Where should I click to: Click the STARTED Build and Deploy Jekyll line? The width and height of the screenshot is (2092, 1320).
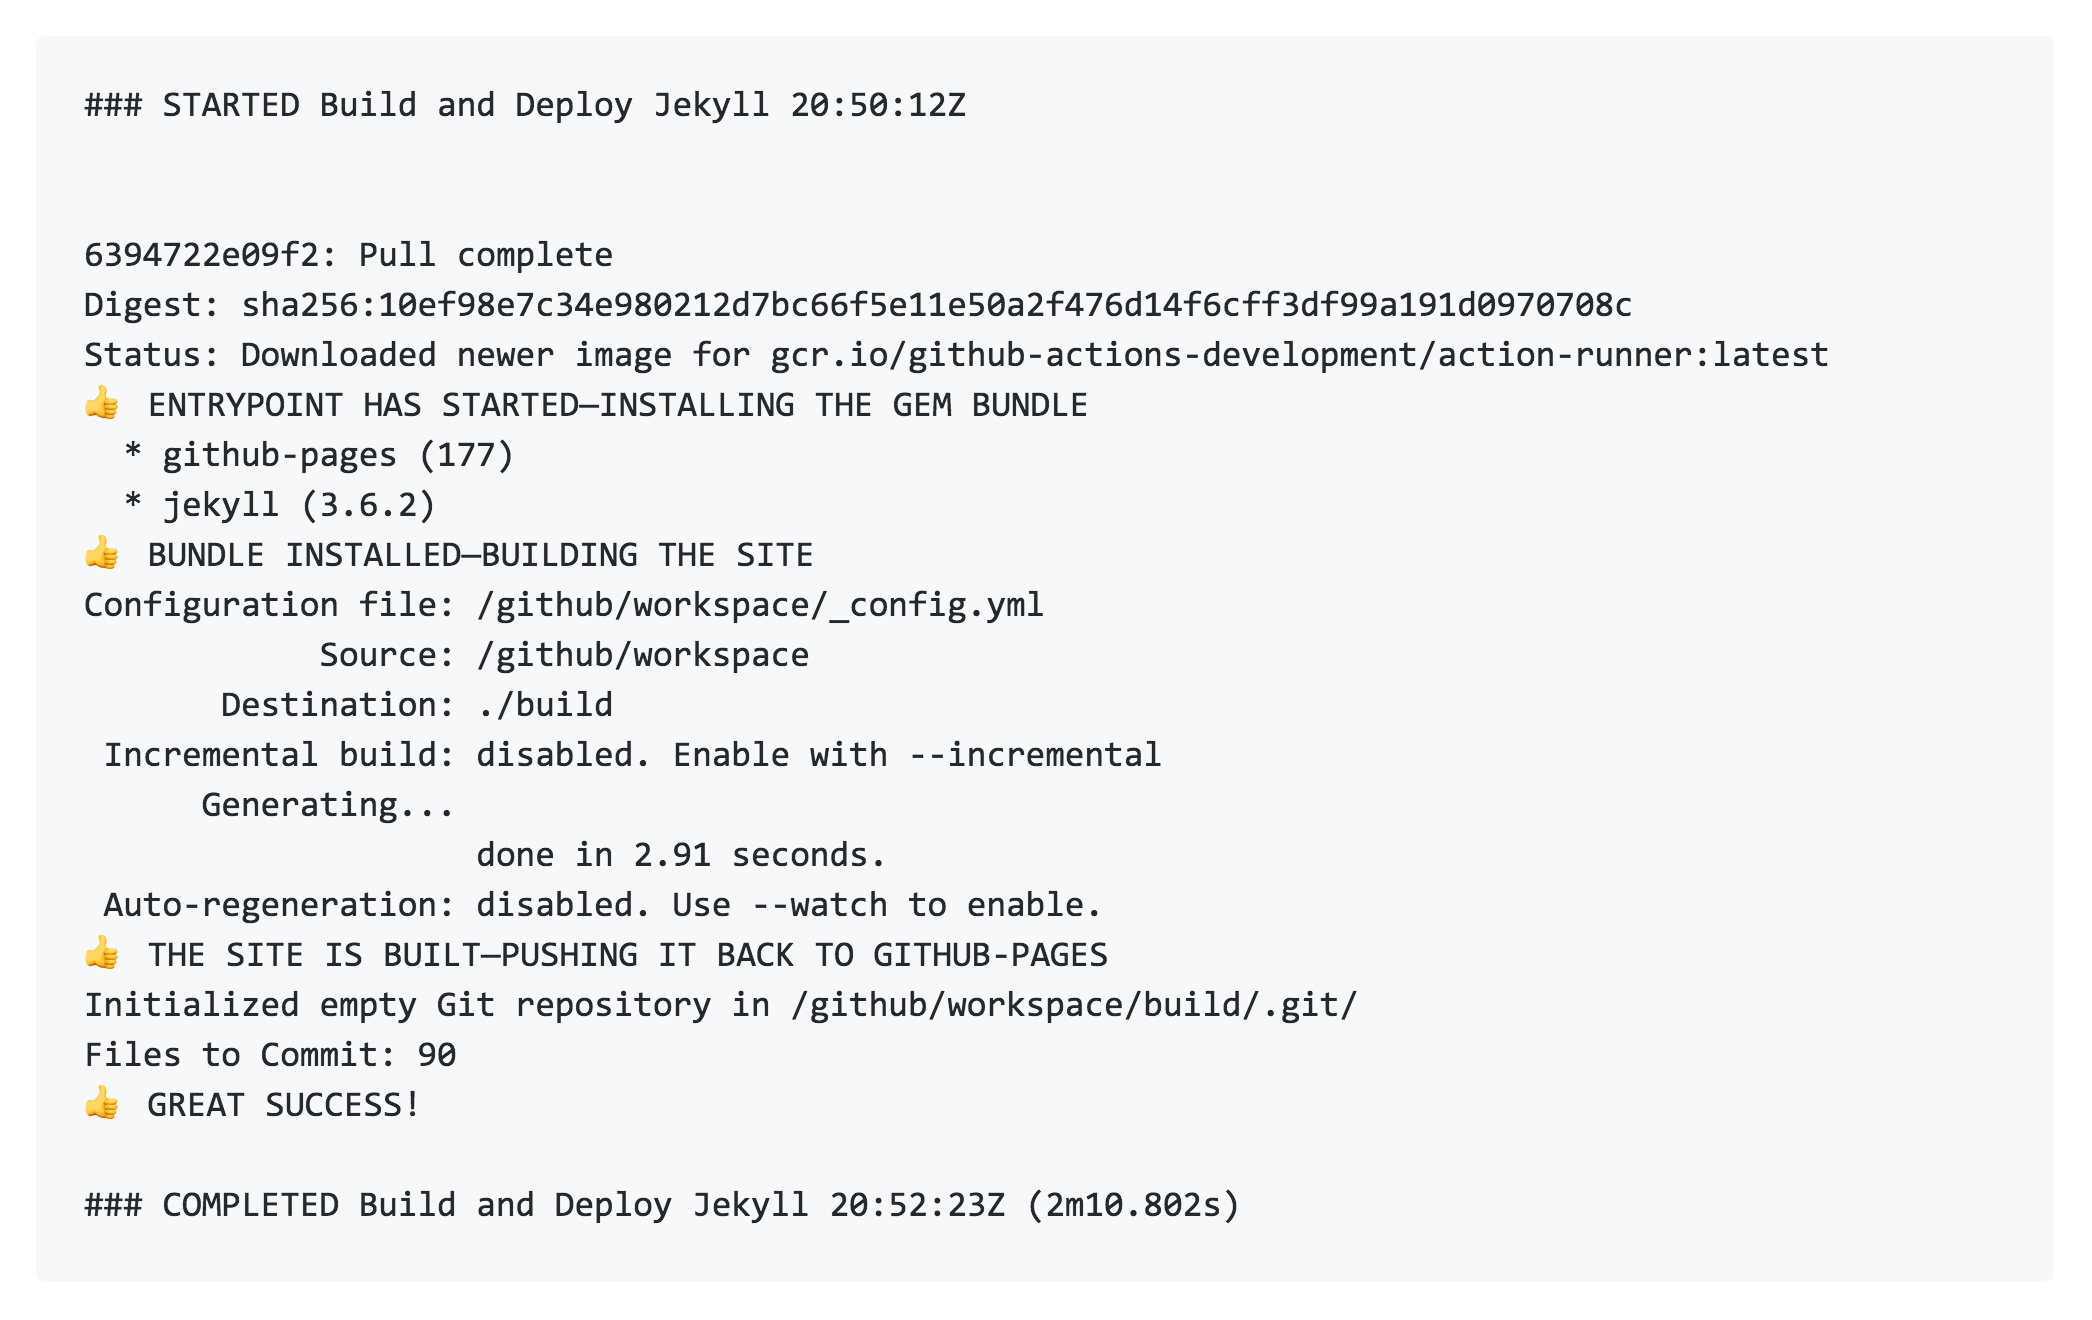[x=525, y=105]
